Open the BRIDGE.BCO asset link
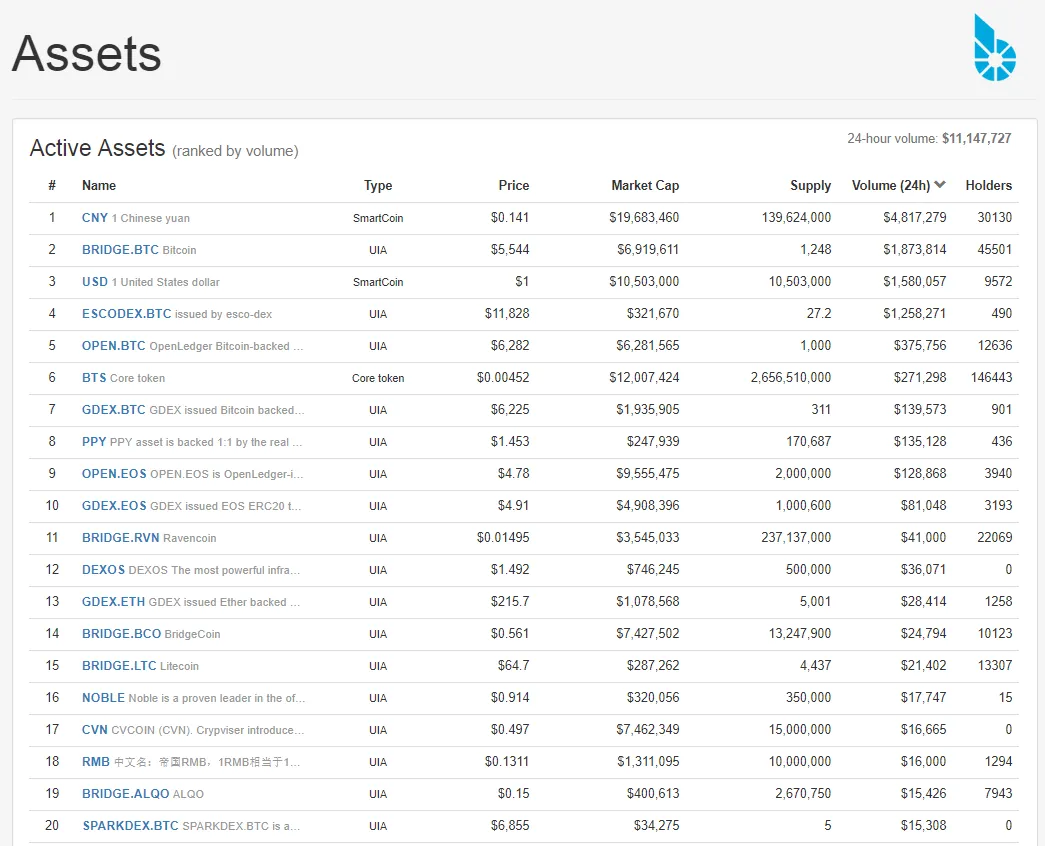 pyautogui.click(x=121, y=633)
